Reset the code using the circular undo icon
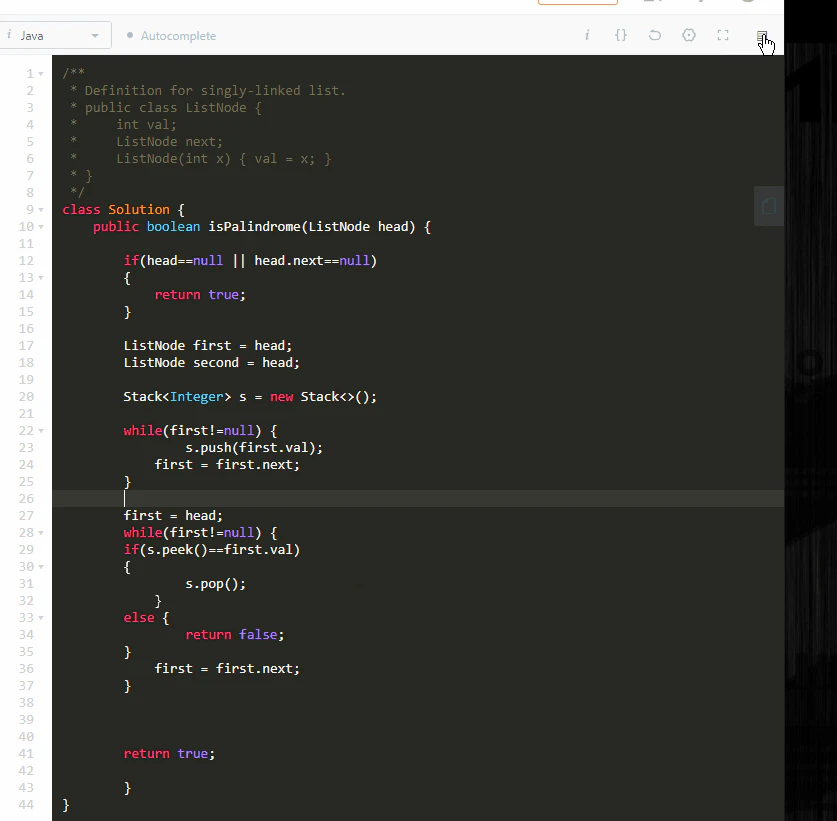 (x=655, y=34)
